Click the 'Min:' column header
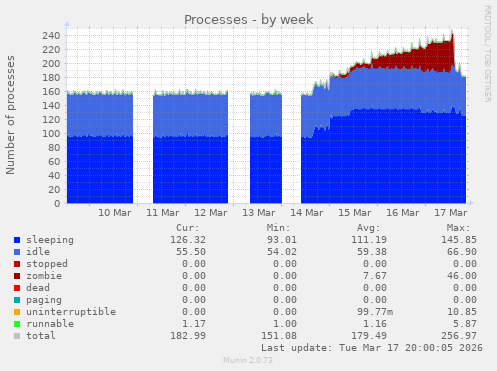The image size is (497, 371). coord(278,228)
